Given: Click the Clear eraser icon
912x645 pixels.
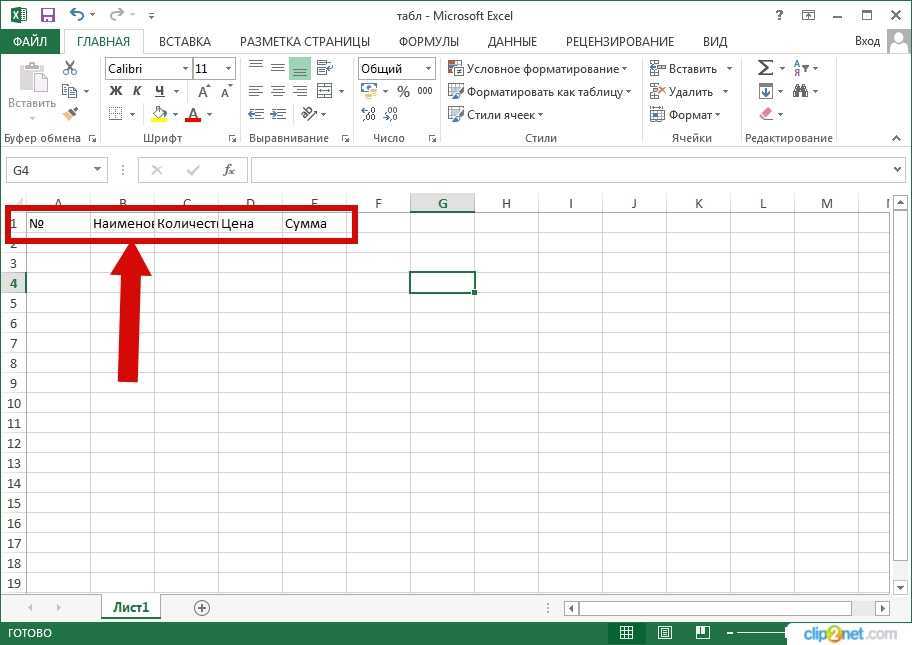Looking at the screenshot, I should click(766, 113).
